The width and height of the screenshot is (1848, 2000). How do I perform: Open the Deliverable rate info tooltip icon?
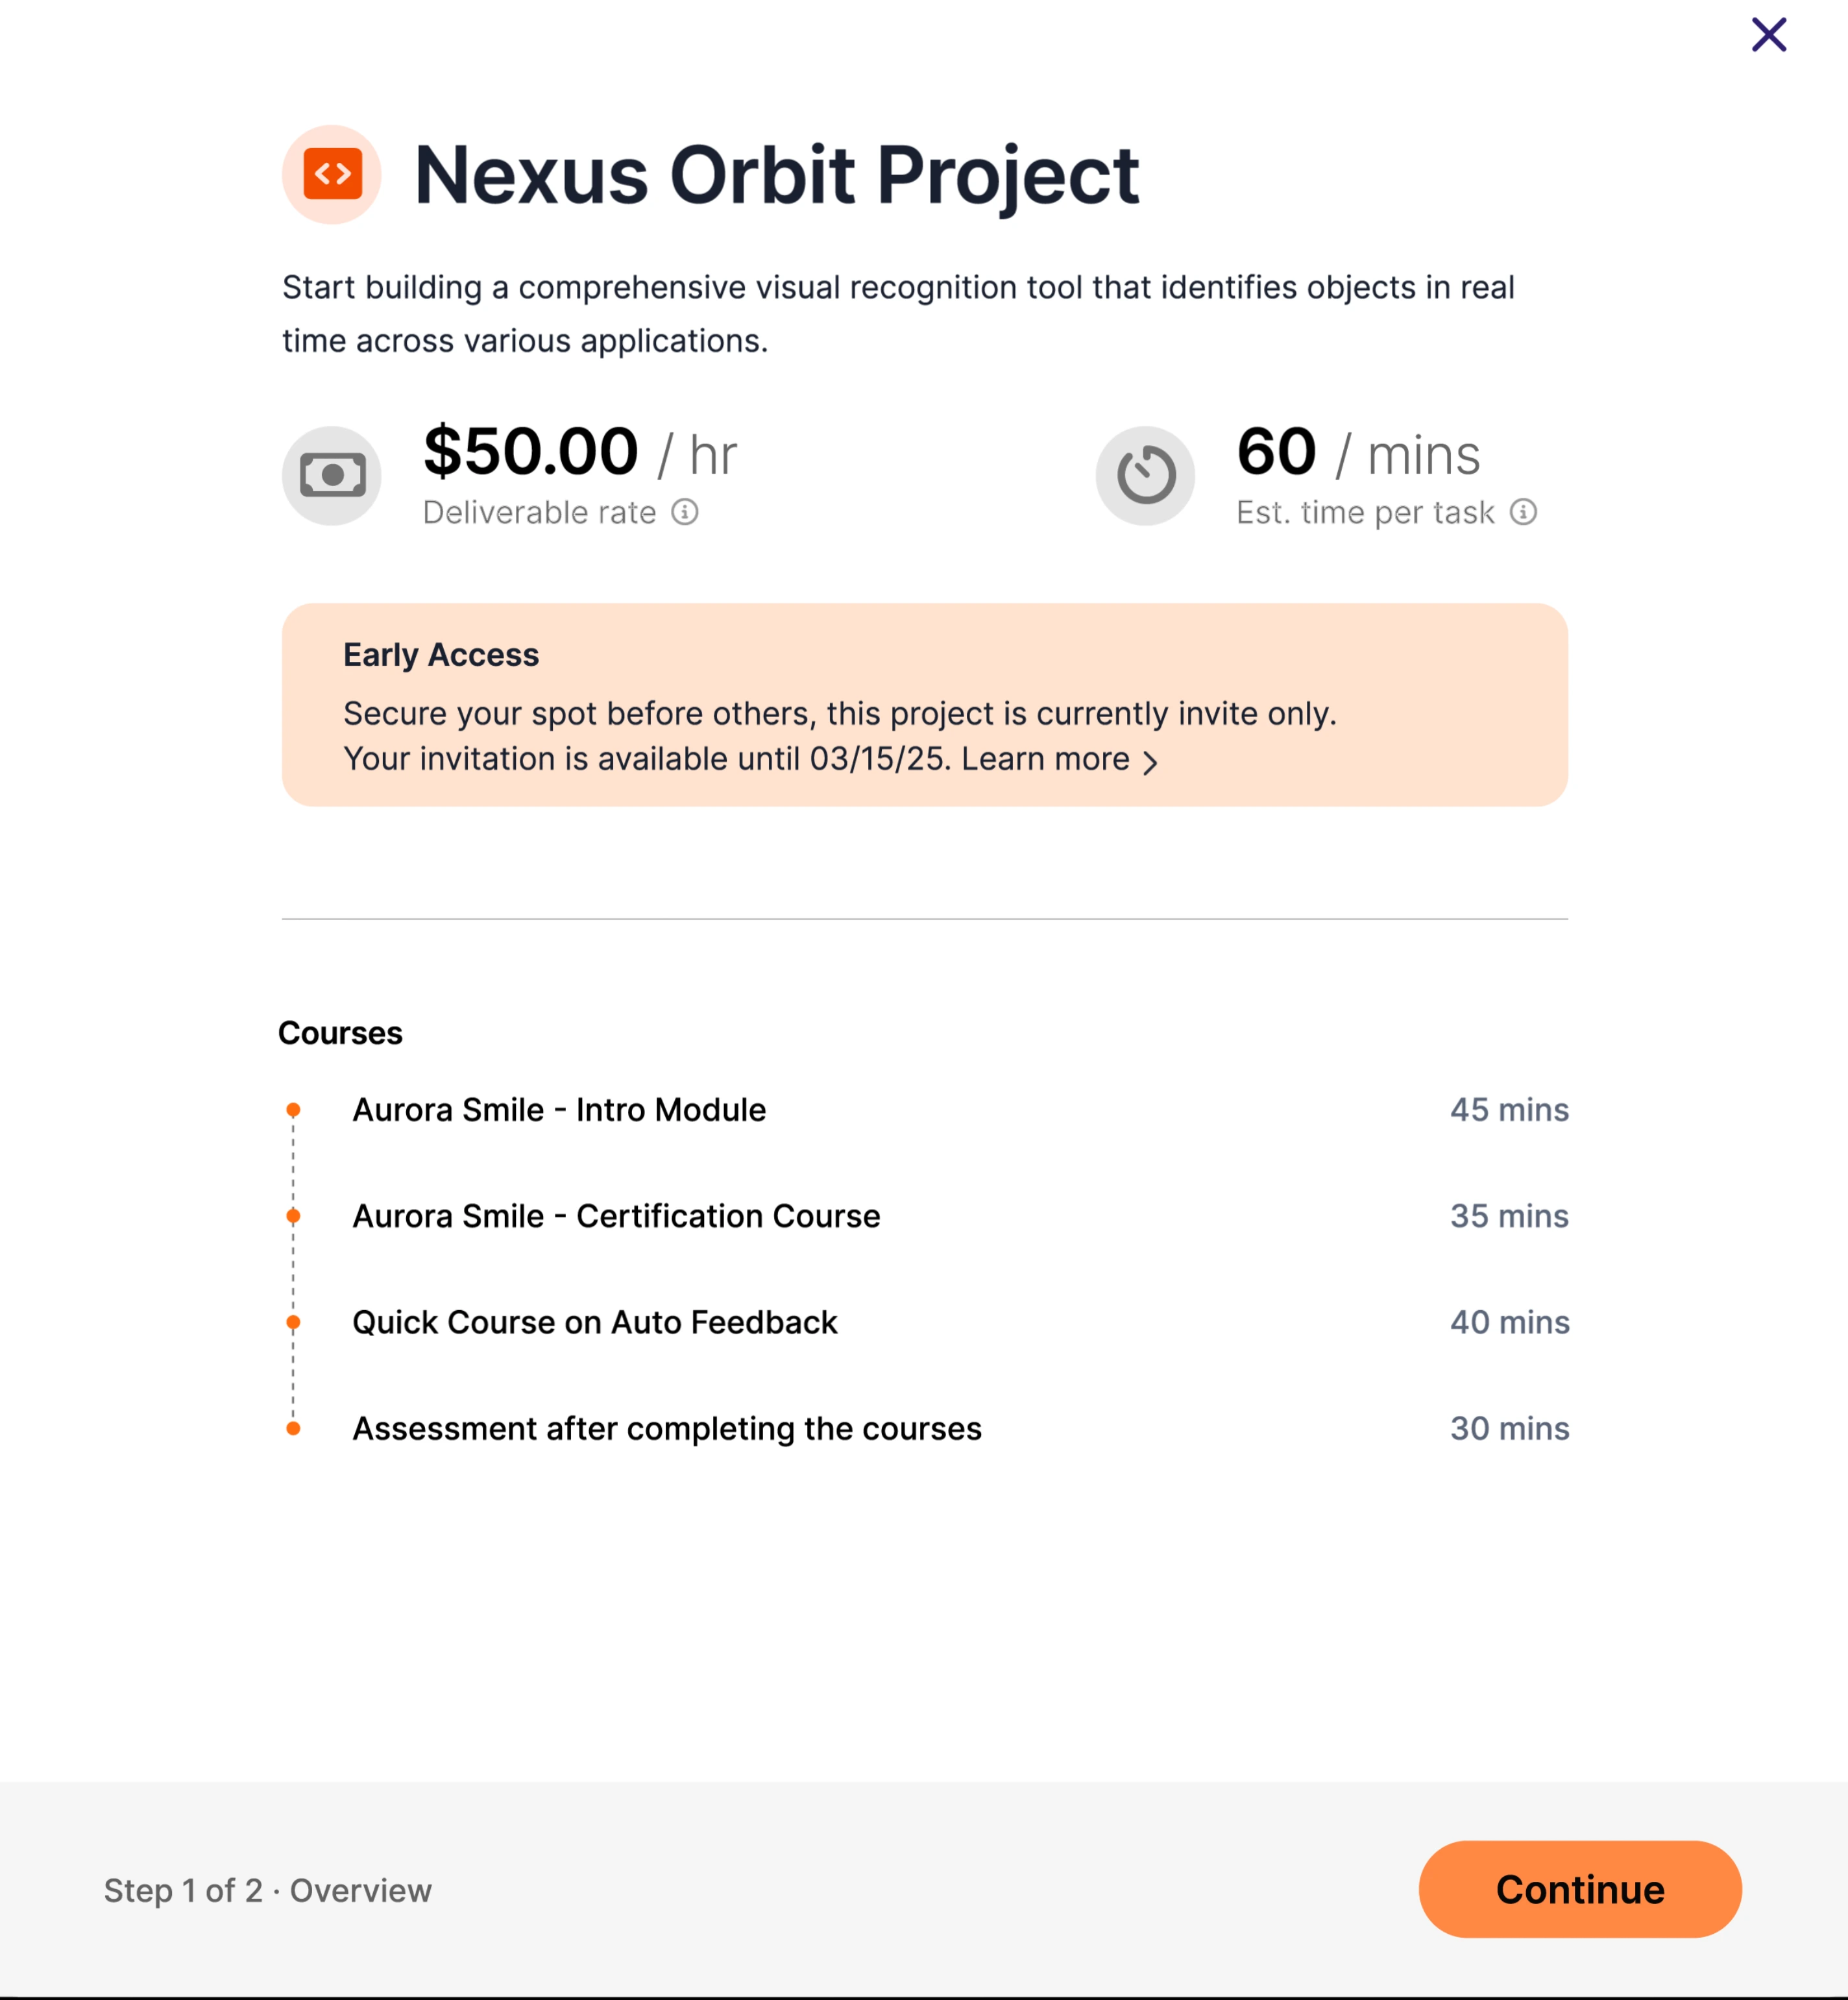point(685,512)
